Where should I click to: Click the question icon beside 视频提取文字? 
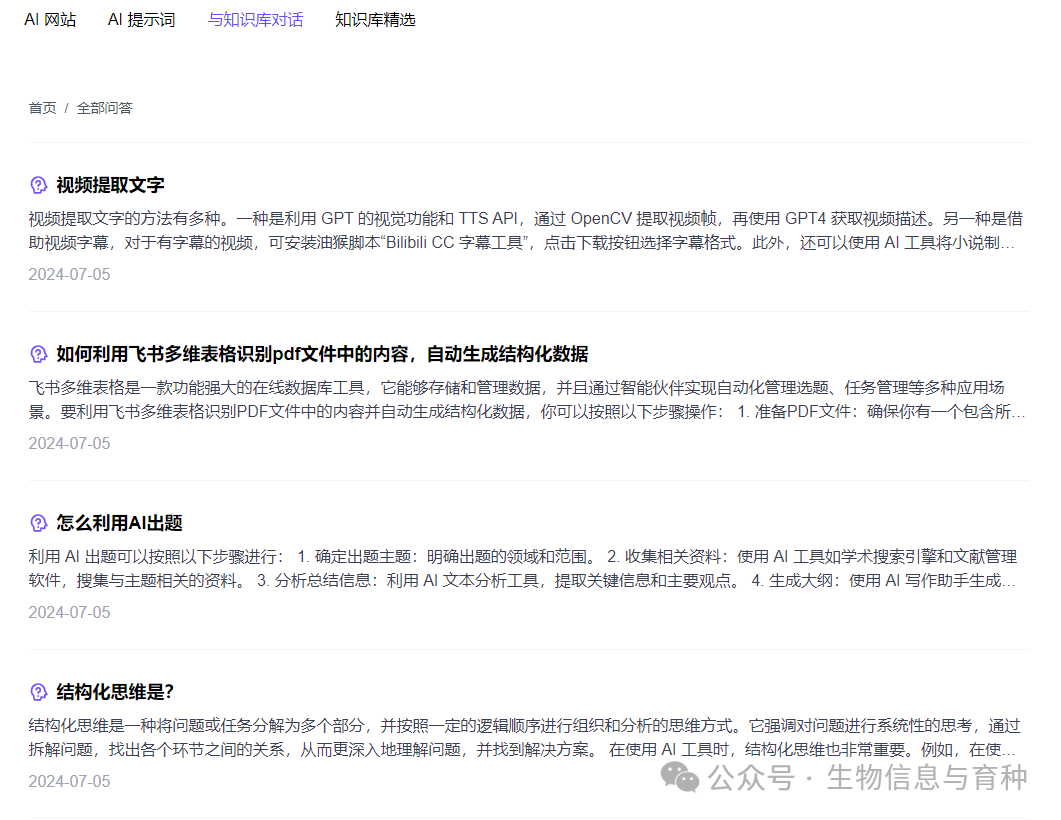tap(38, 185)
